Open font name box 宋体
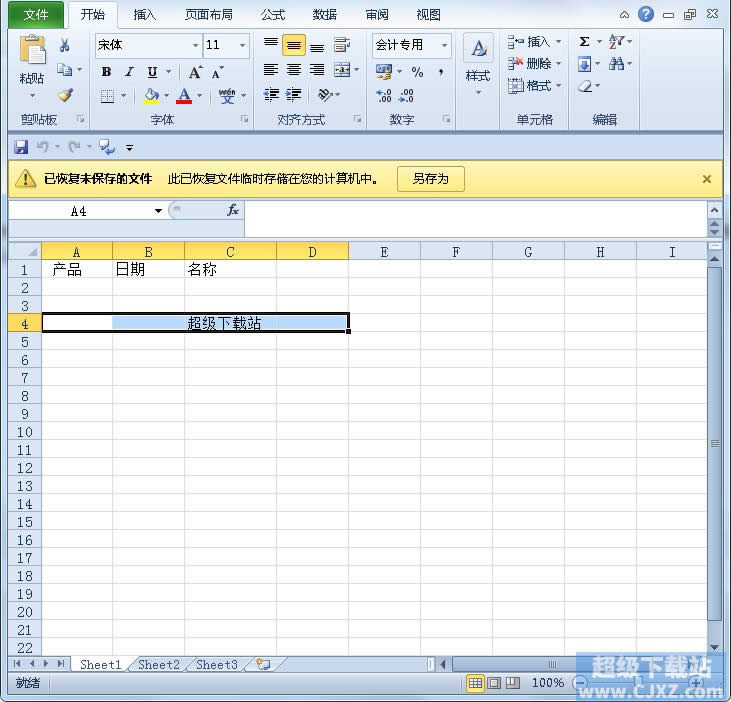Image resolution: width=731 pixels, height=702 pixels. point(149,45)
